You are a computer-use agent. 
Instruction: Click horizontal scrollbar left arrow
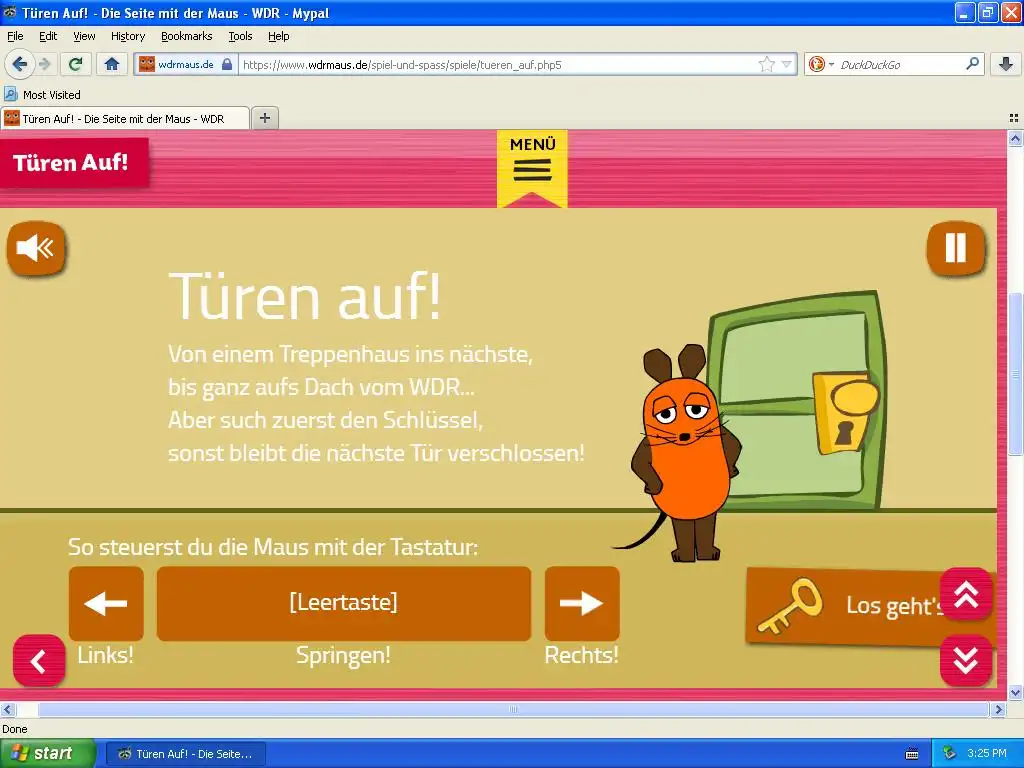[x=7, y=709]
